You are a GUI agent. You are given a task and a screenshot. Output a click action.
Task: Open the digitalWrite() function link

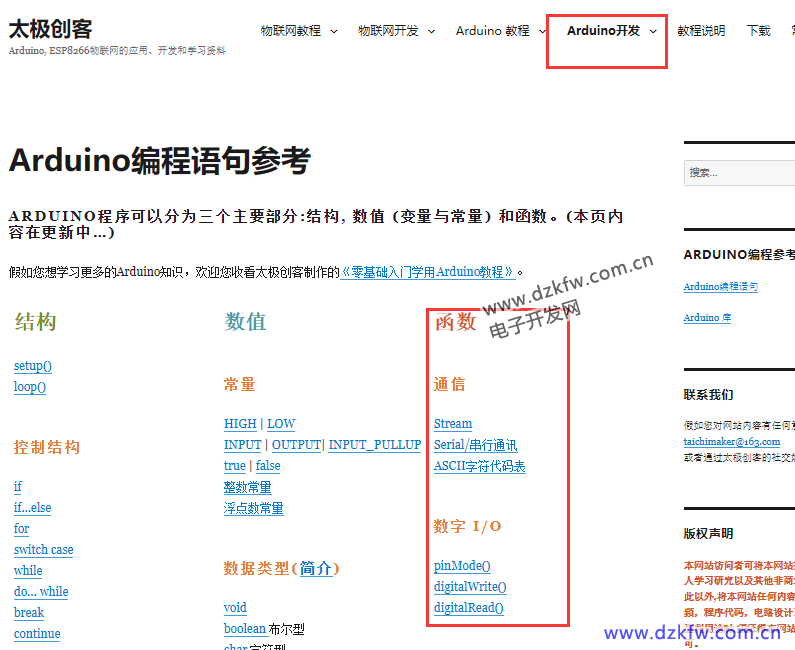tap(470, 587)
